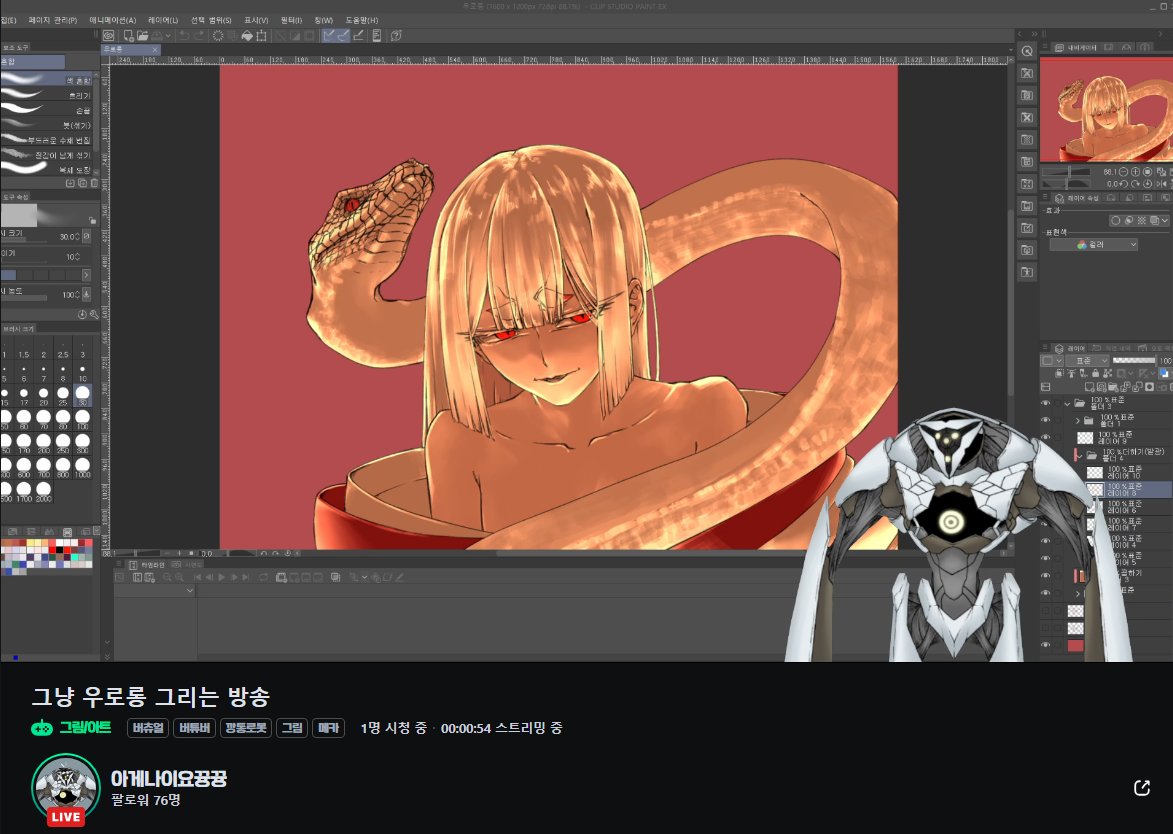The width and height of the screenshot is (1173, 834).
Task: Click the New Layer Folder icon in layer panel
Action: tap(1115, 387)
